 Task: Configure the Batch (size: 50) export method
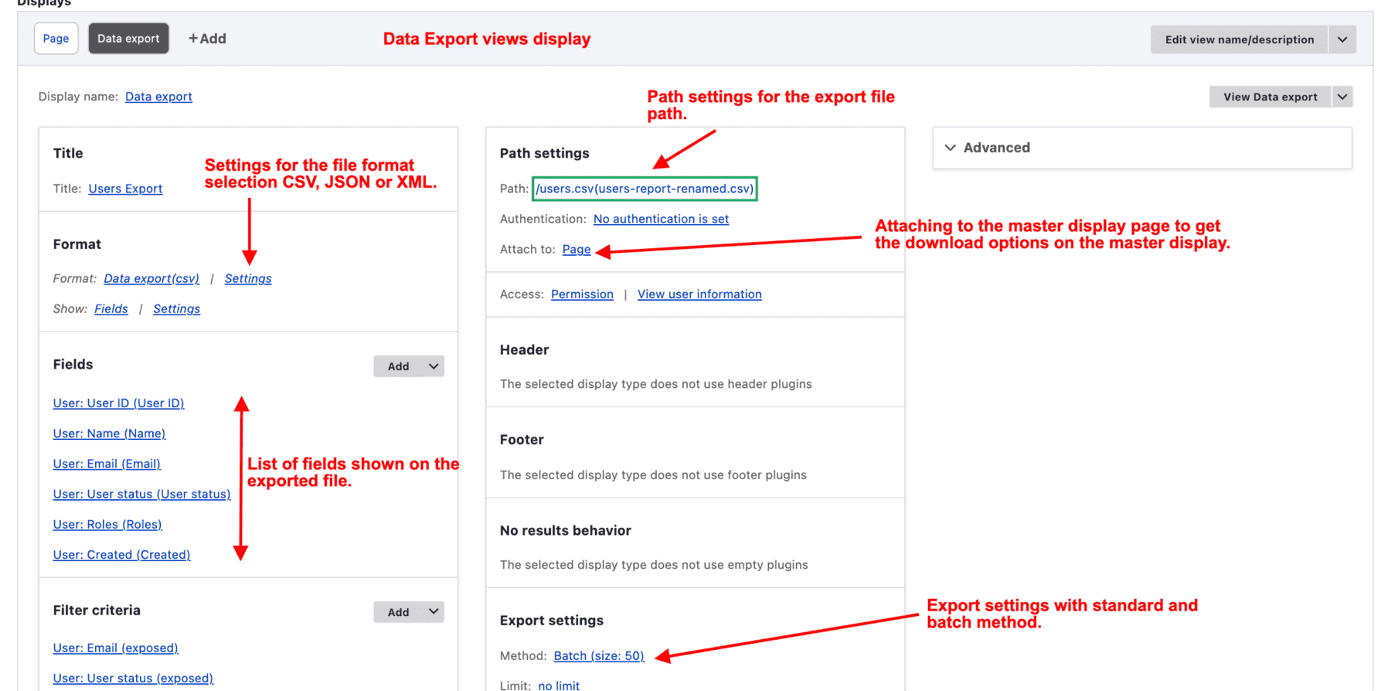coord(598,655)
